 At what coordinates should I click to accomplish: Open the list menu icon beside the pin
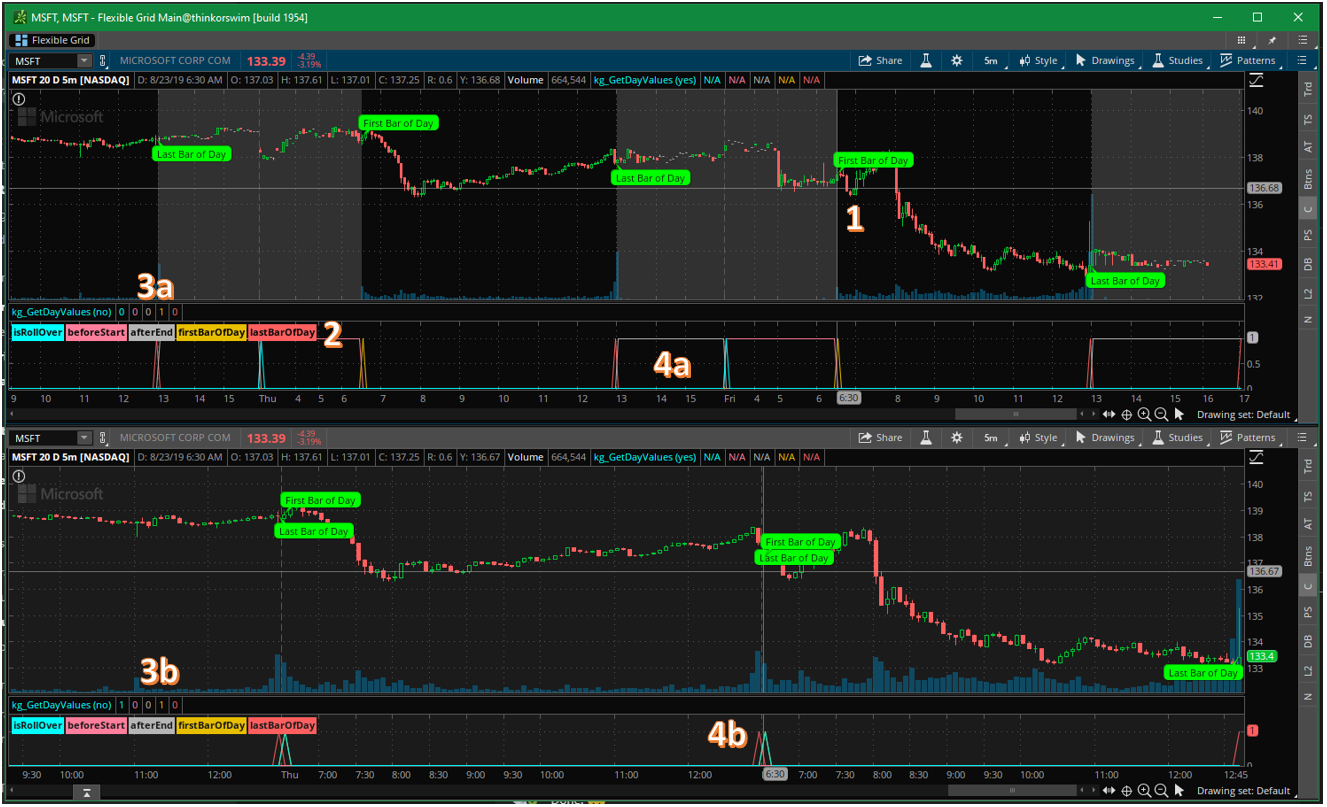pos(1303,40)
